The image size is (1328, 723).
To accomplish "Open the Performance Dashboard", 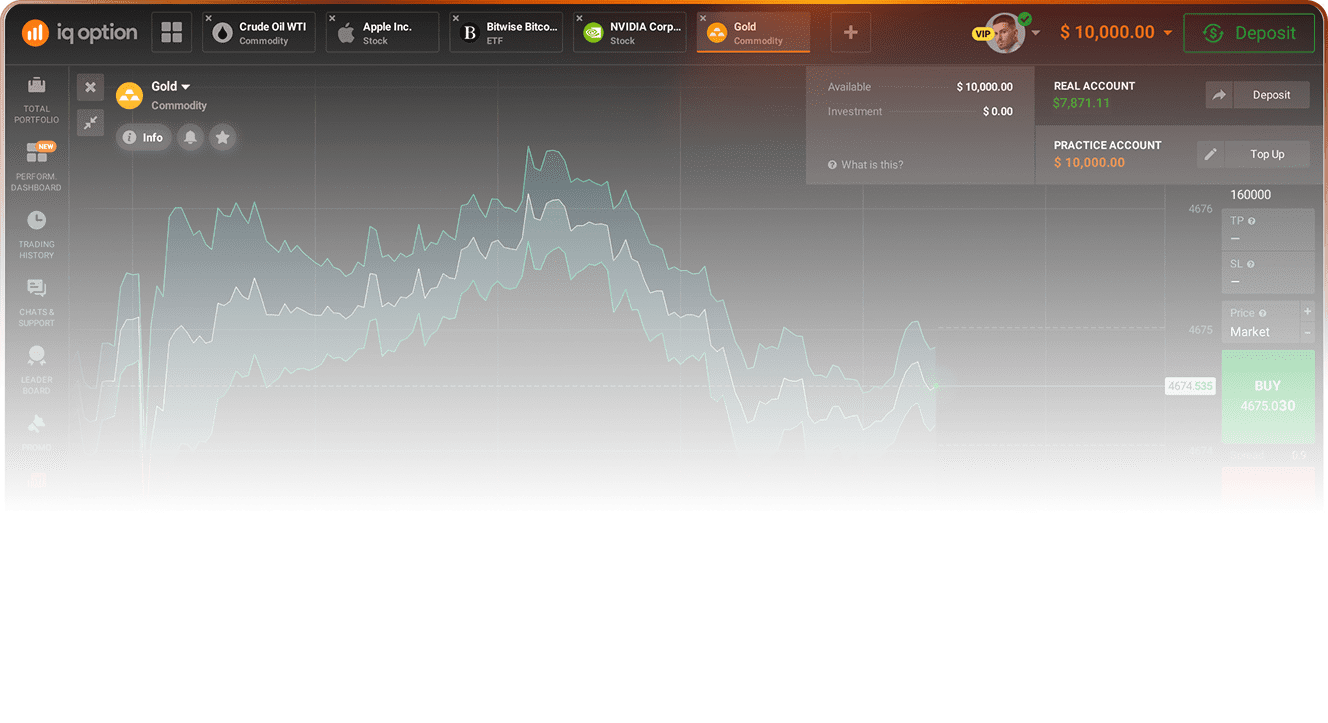I will tap(36, 160).
